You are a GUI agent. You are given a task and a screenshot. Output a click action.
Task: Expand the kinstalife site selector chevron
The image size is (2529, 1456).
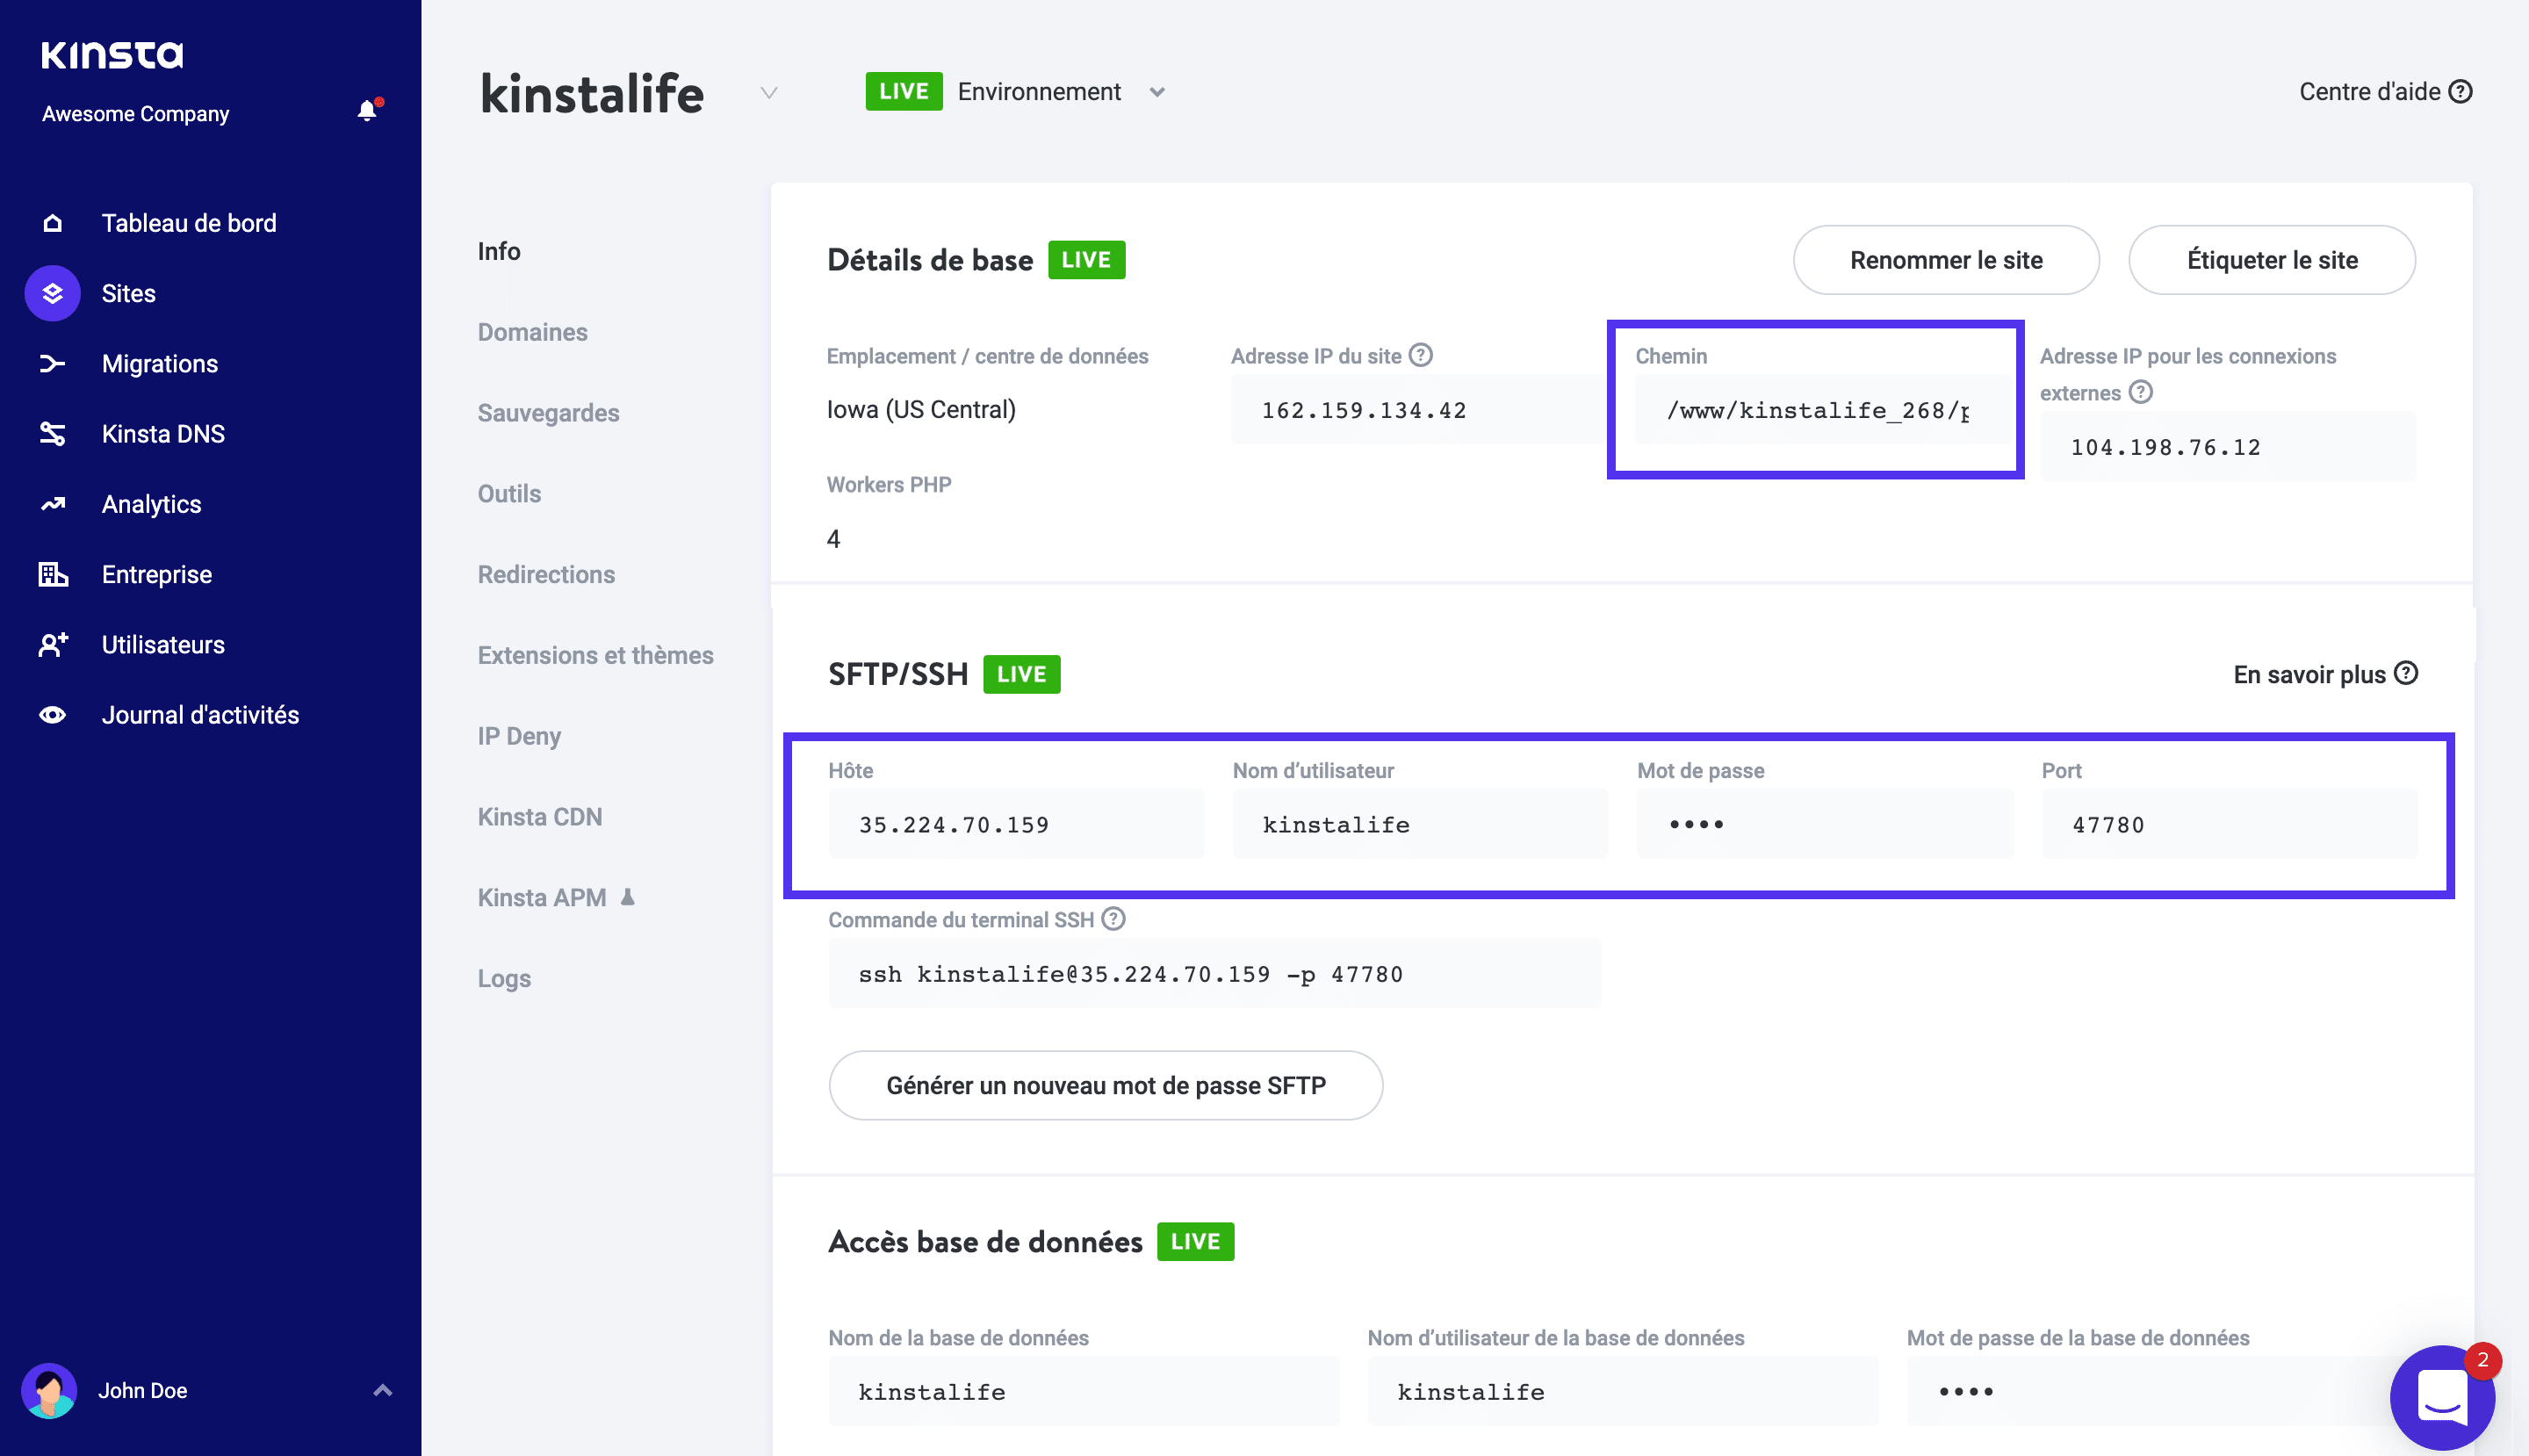pyautogui.click(x=768, y=93)
